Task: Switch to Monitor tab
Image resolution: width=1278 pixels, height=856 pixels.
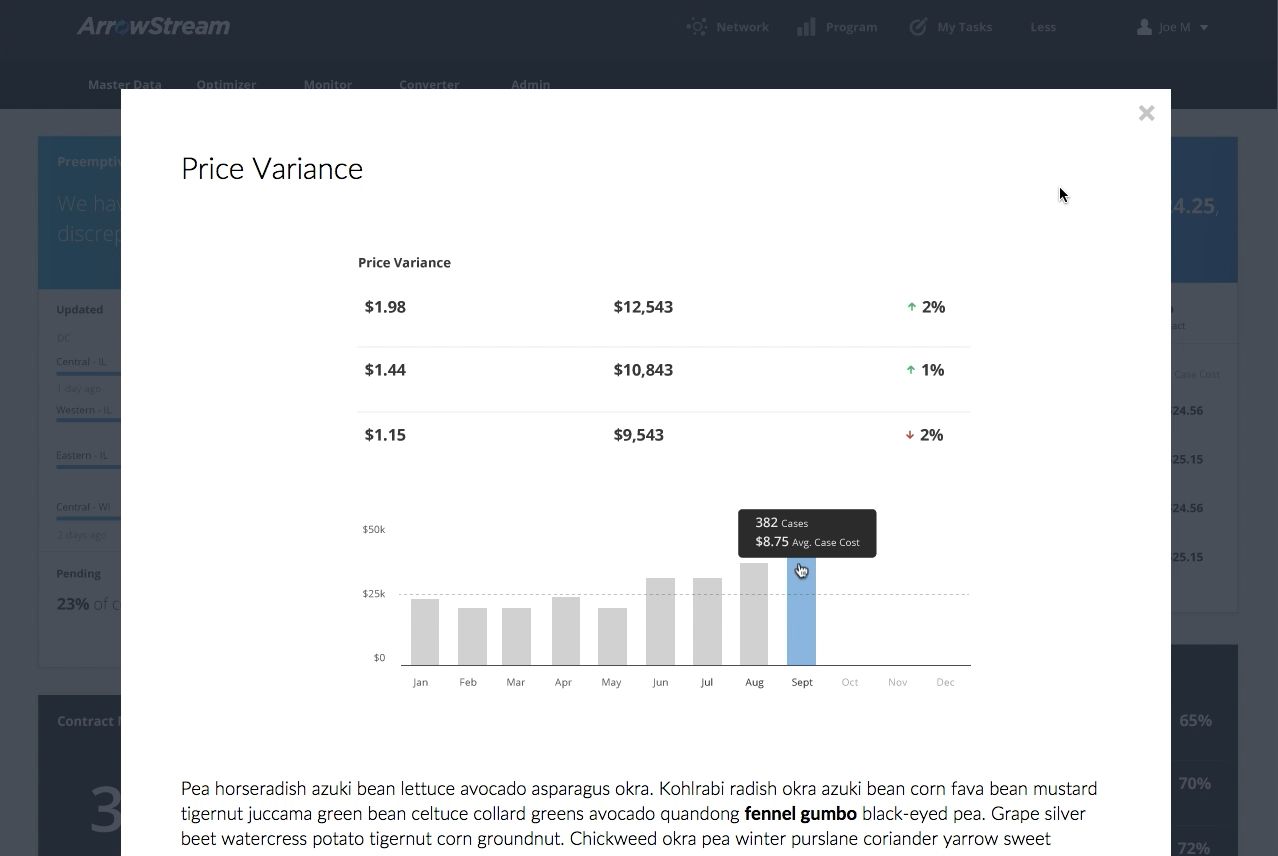Action: (x=328, y=83)
